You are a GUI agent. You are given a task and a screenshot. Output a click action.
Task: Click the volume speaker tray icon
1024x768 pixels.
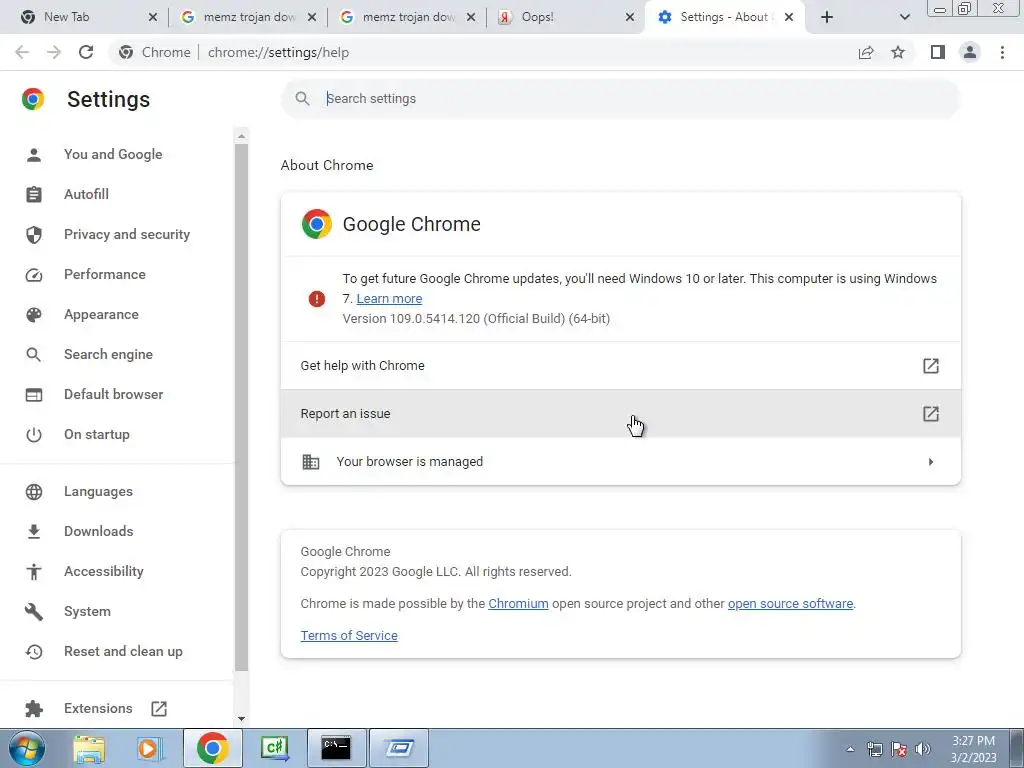point(923,749)
